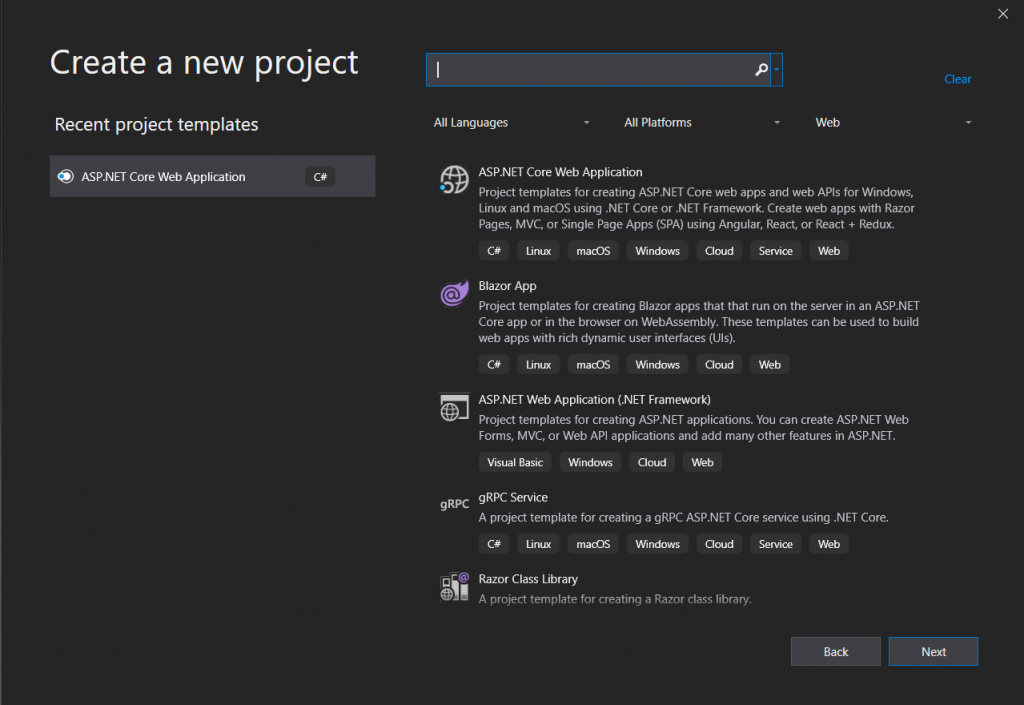Click the gRPC Service icon
Screen dimensions: 1024x705
pos(454,504)
